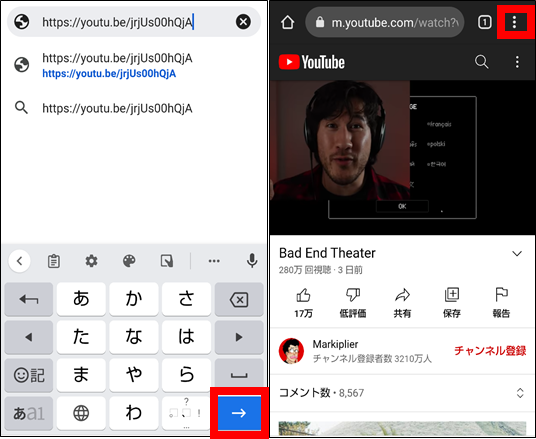Tap the backspace delete key
Screen dimensions: 536x439
pyautogui.click(x=239, y=299)
